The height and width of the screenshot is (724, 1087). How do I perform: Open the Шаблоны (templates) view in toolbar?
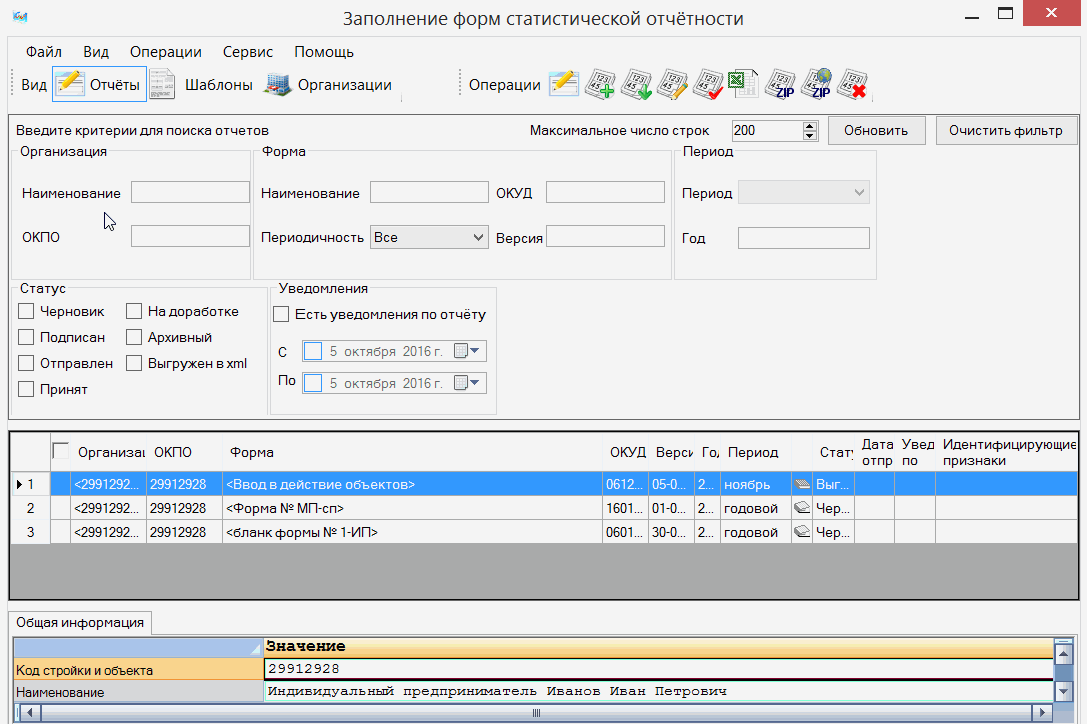tap(201, 85)
